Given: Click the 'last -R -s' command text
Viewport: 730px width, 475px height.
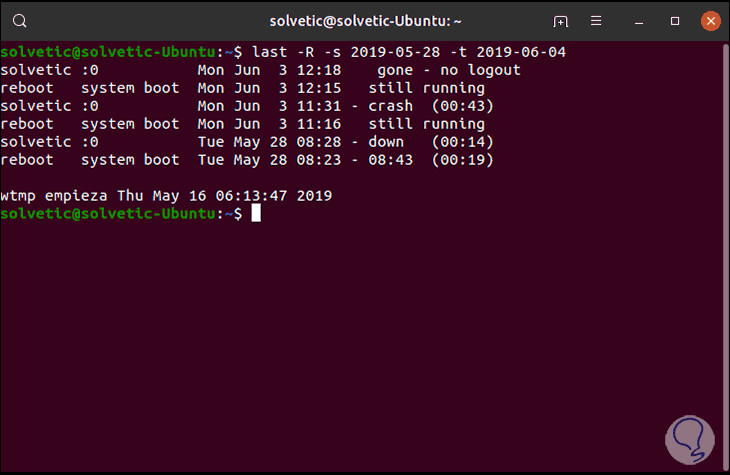Looking at the screenshot, I should click(300, 52).
